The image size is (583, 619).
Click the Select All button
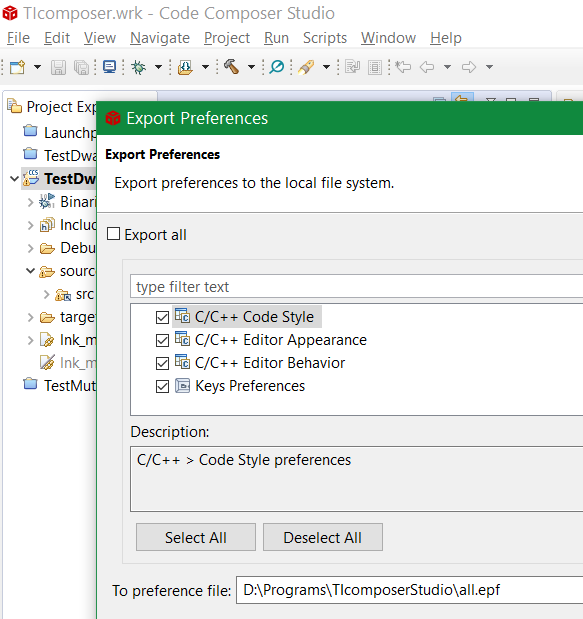196,537
